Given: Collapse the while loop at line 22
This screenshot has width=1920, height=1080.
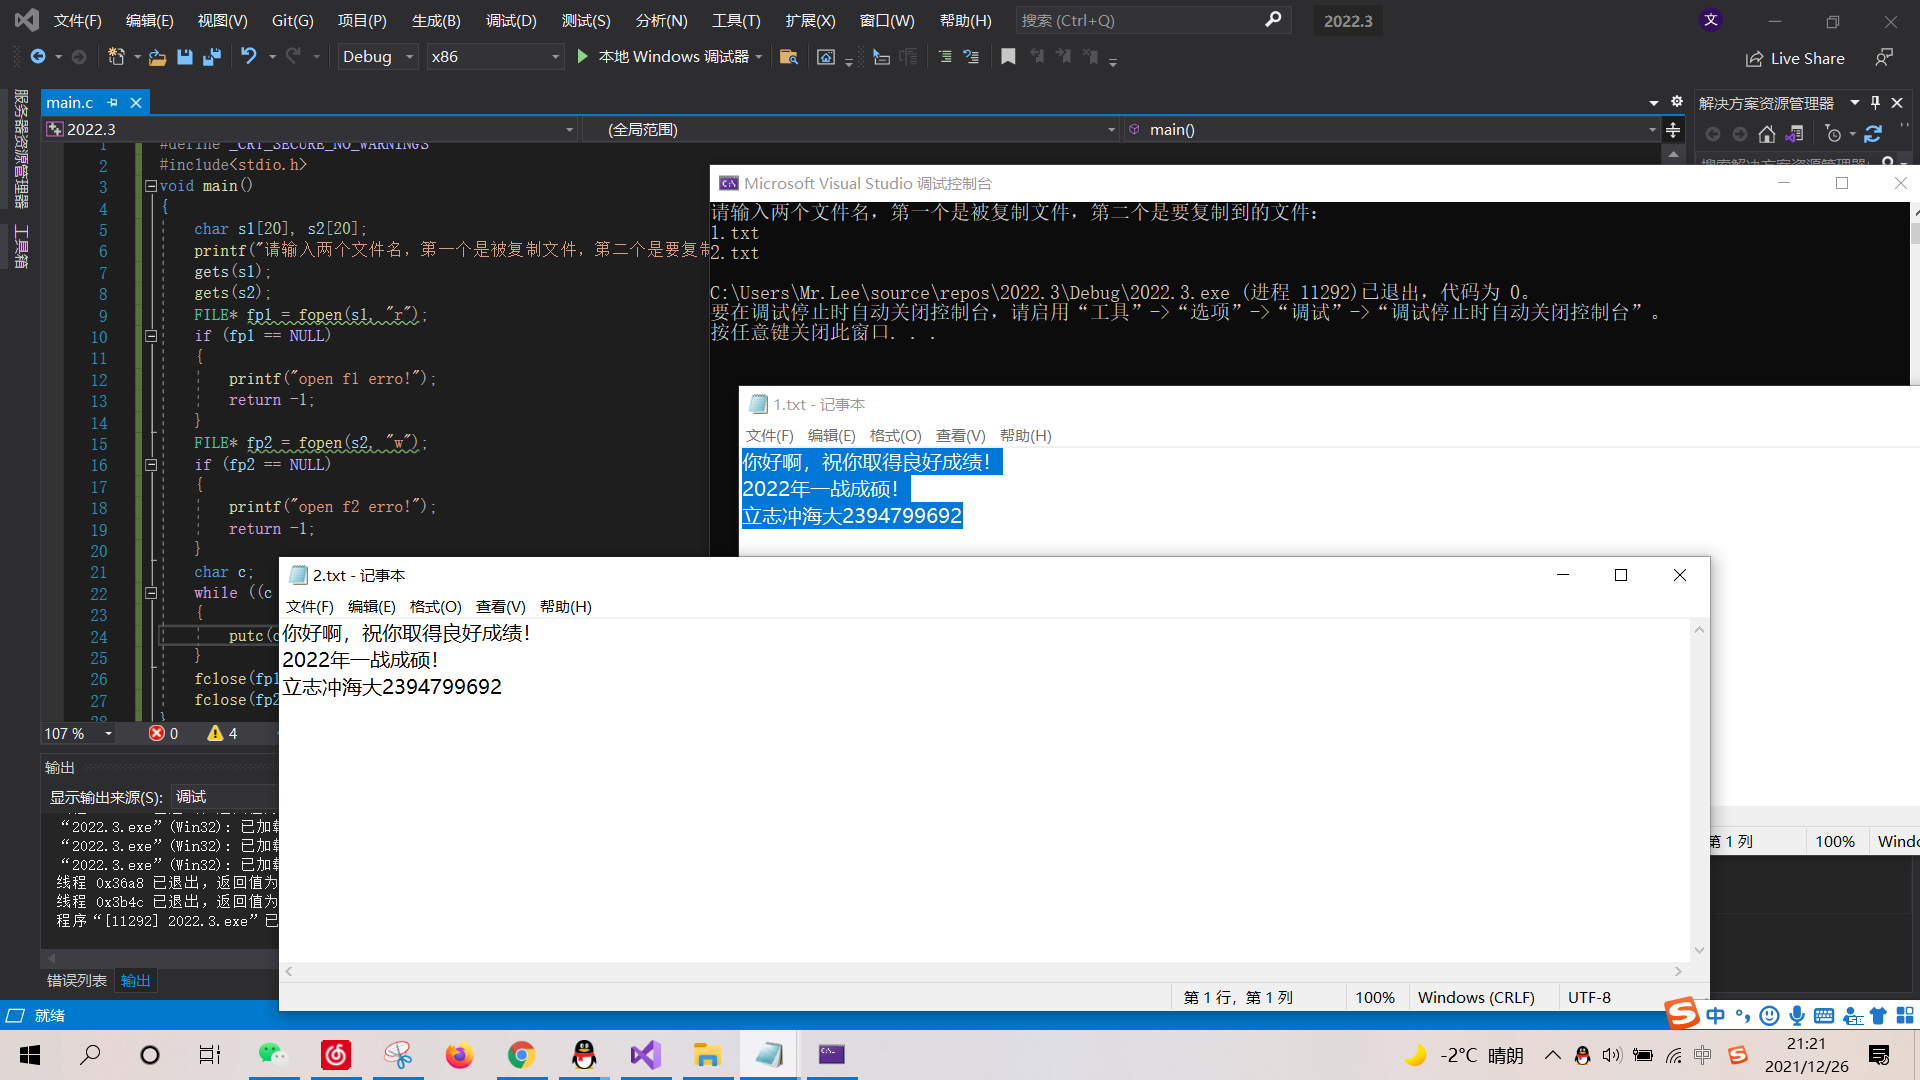Looking at the screenshot, I should point(151,593).
